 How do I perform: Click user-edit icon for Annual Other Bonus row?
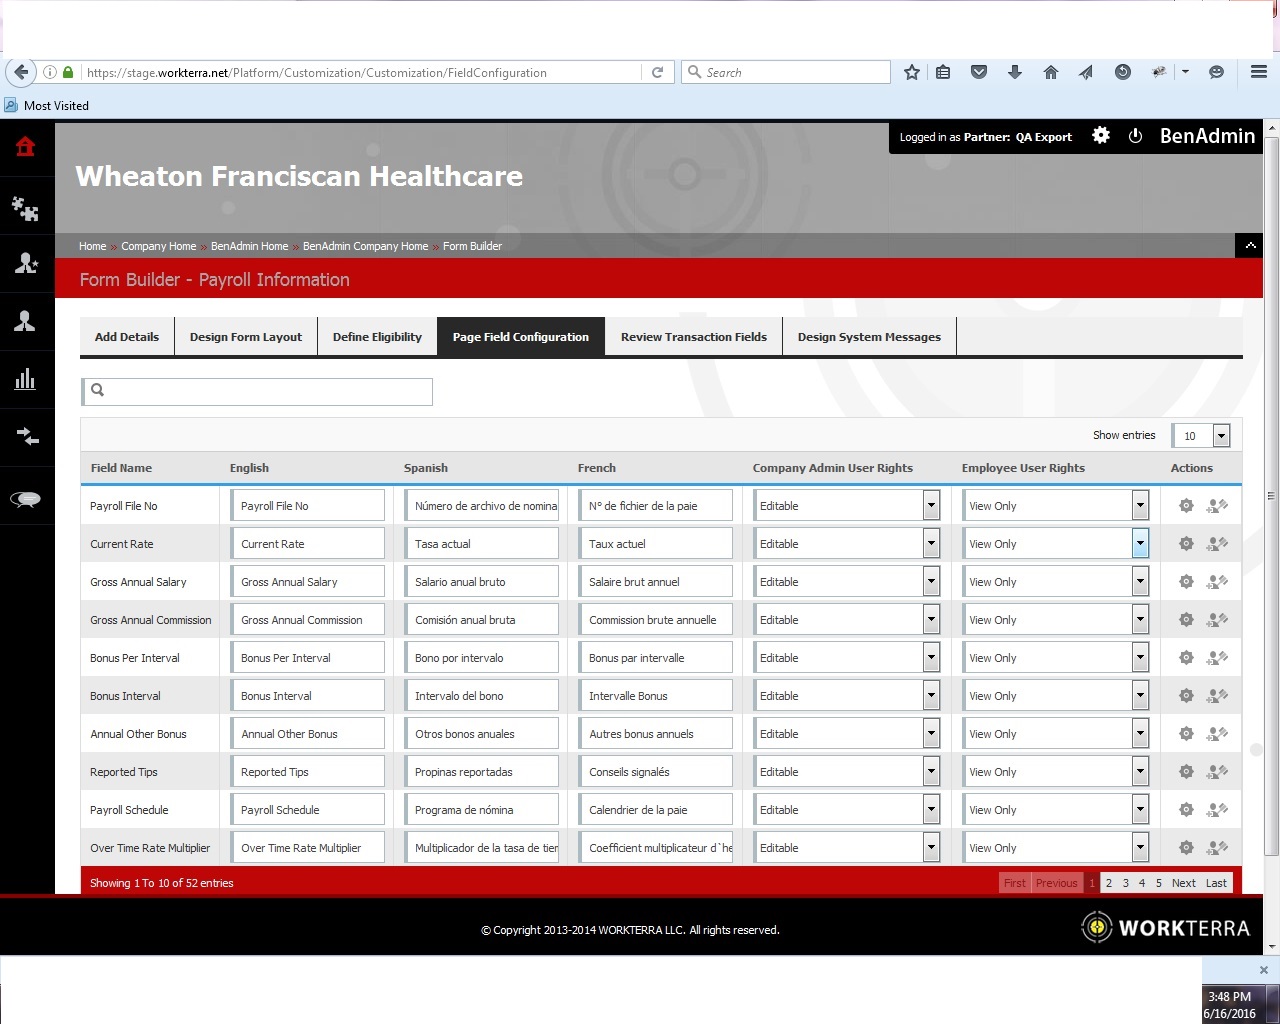pos(1217,734)
